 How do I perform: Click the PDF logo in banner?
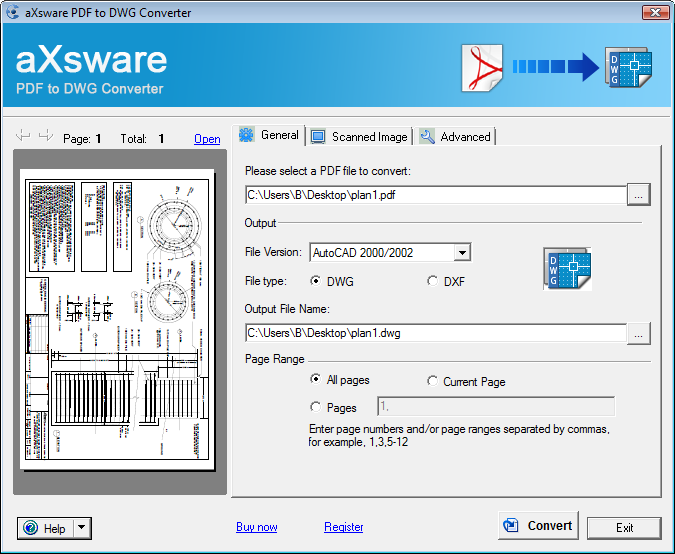[482, 68]
